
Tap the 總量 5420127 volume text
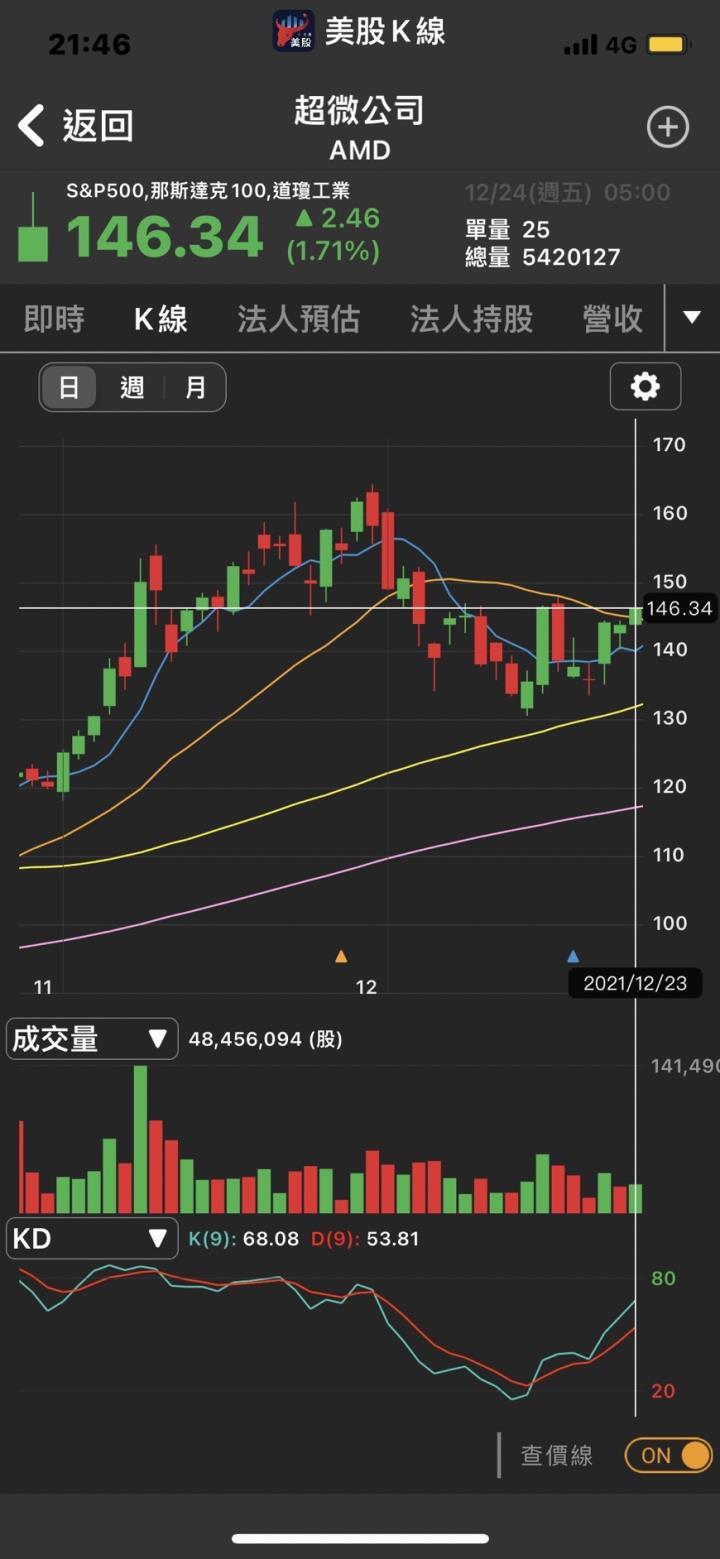coord(543,257)
